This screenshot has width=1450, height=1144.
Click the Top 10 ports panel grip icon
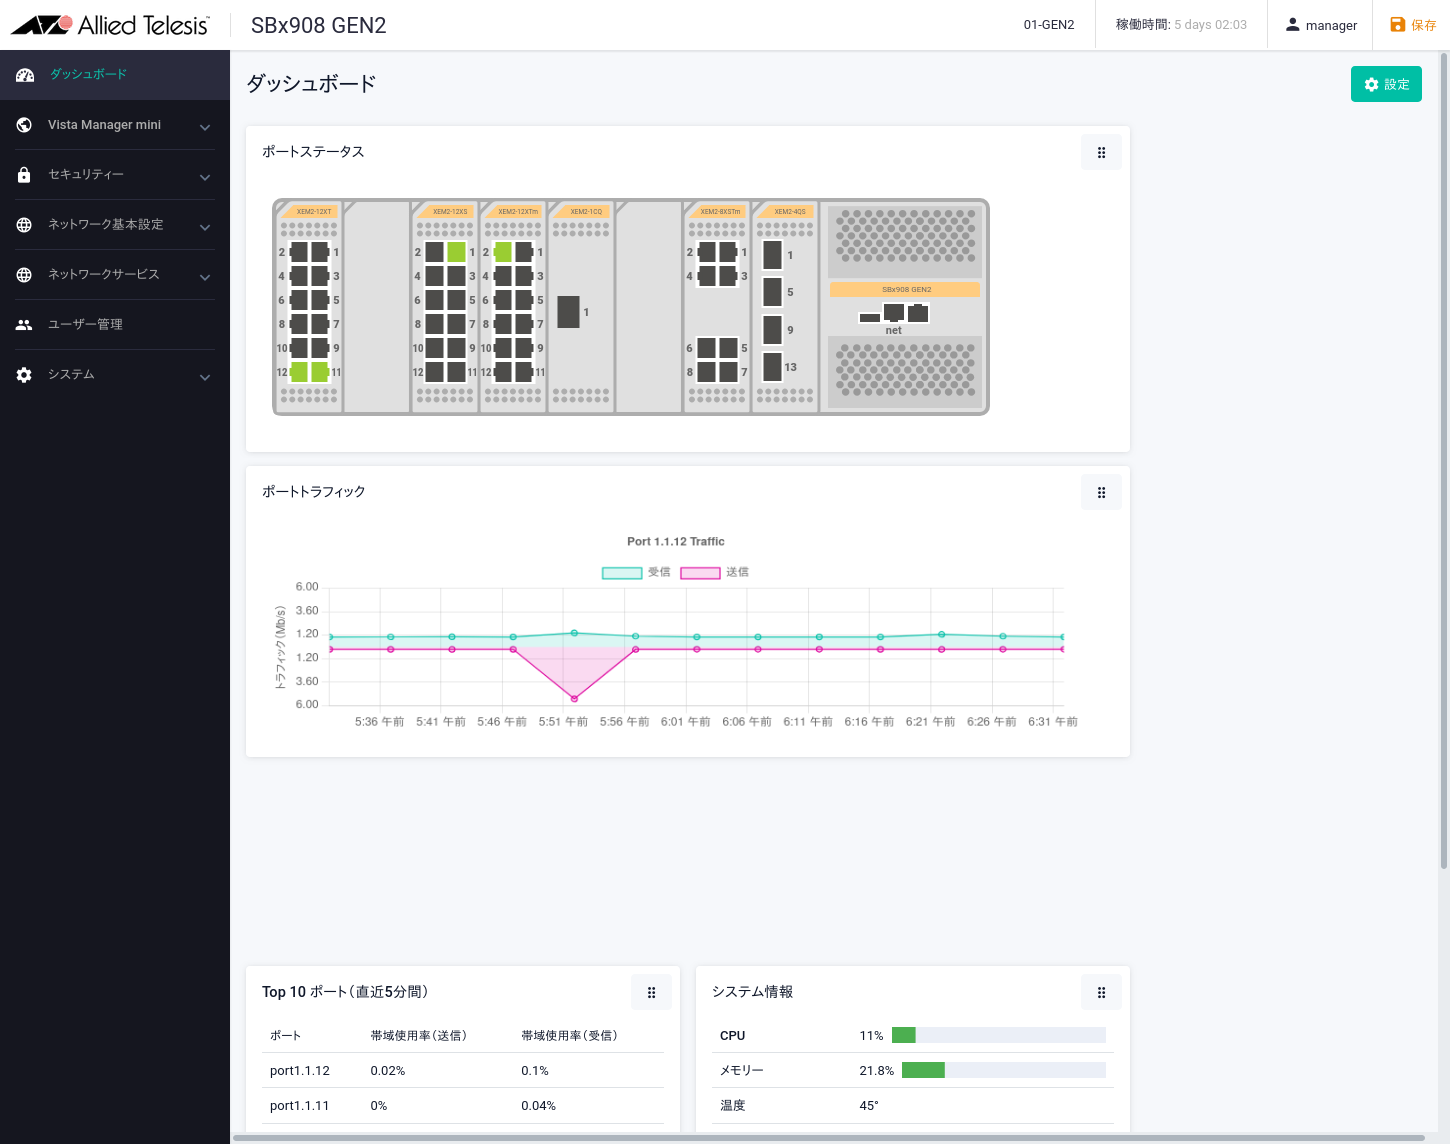(x=651, y=993)
